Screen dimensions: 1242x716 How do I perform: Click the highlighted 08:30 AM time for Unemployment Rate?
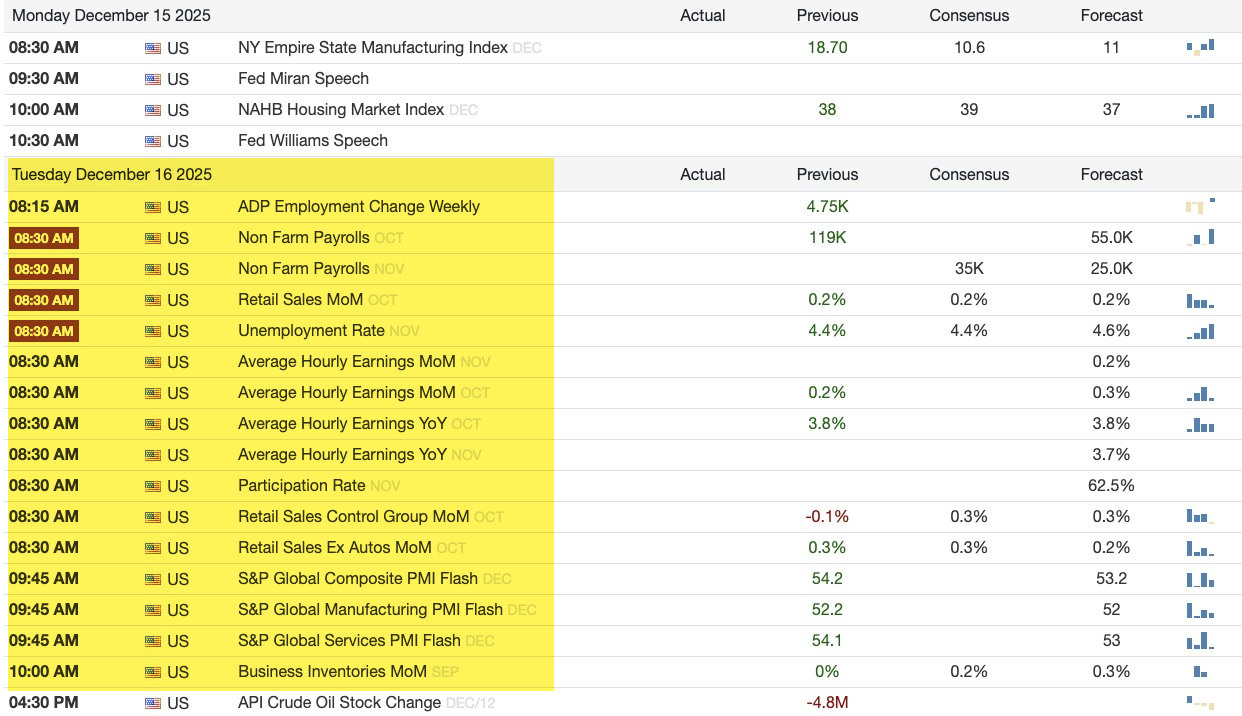[44, 331]
